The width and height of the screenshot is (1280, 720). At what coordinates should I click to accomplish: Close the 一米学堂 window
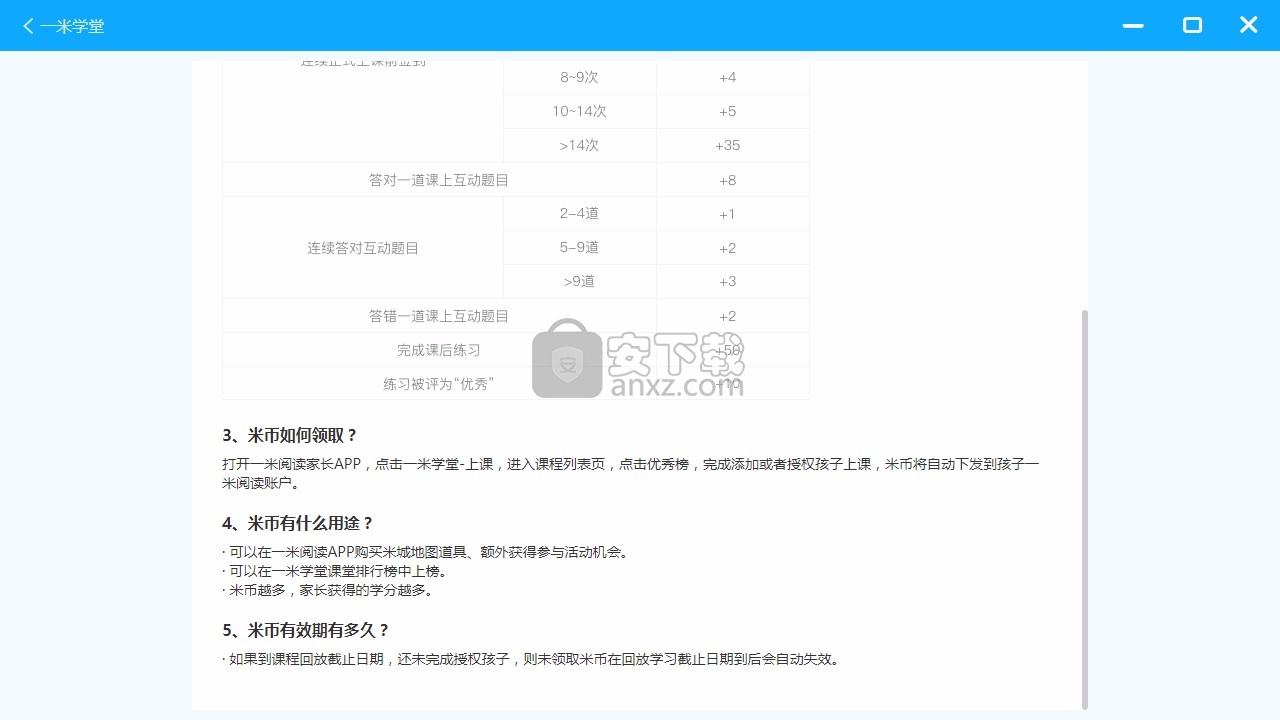coord(1248,26)
